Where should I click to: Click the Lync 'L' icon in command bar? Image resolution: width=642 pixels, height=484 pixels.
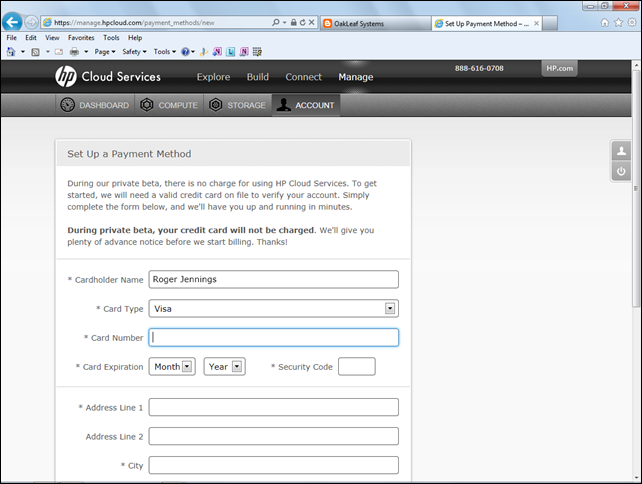click(231, 52)
